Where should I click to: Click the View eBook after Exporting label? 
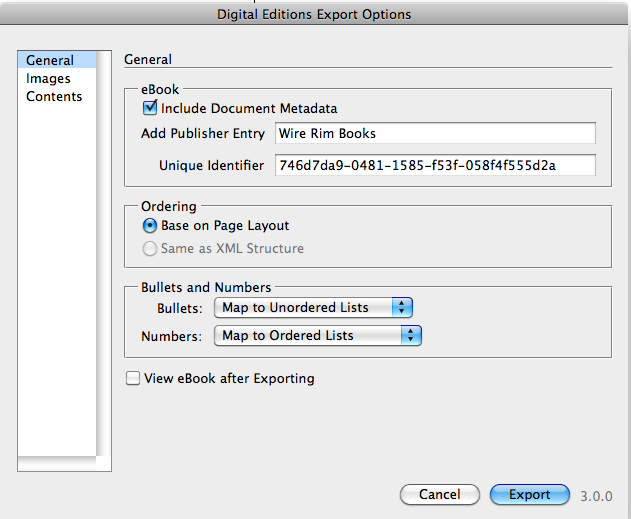click(x=229, y=379)
